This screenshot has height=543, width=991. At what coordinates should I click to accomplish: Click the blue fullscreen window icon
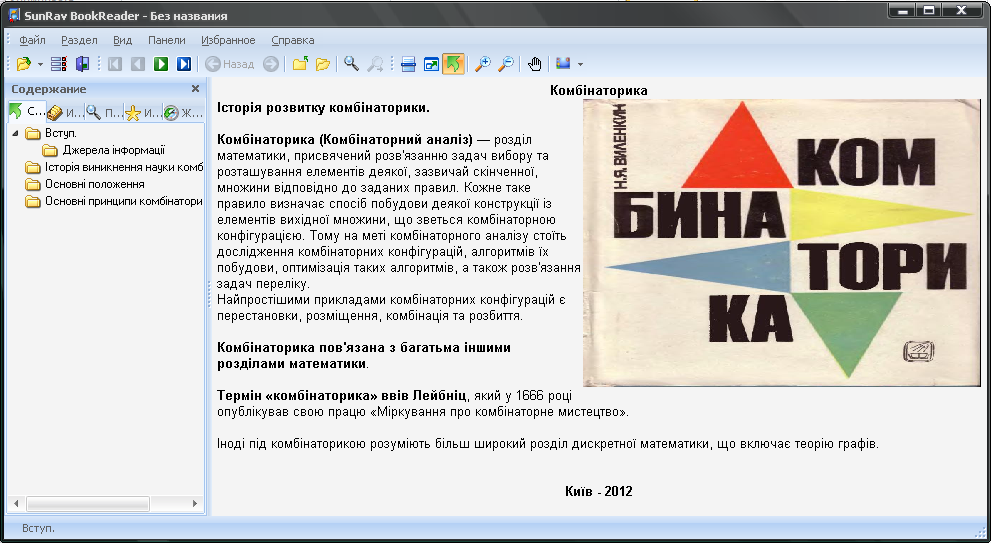tap(431, 64)
